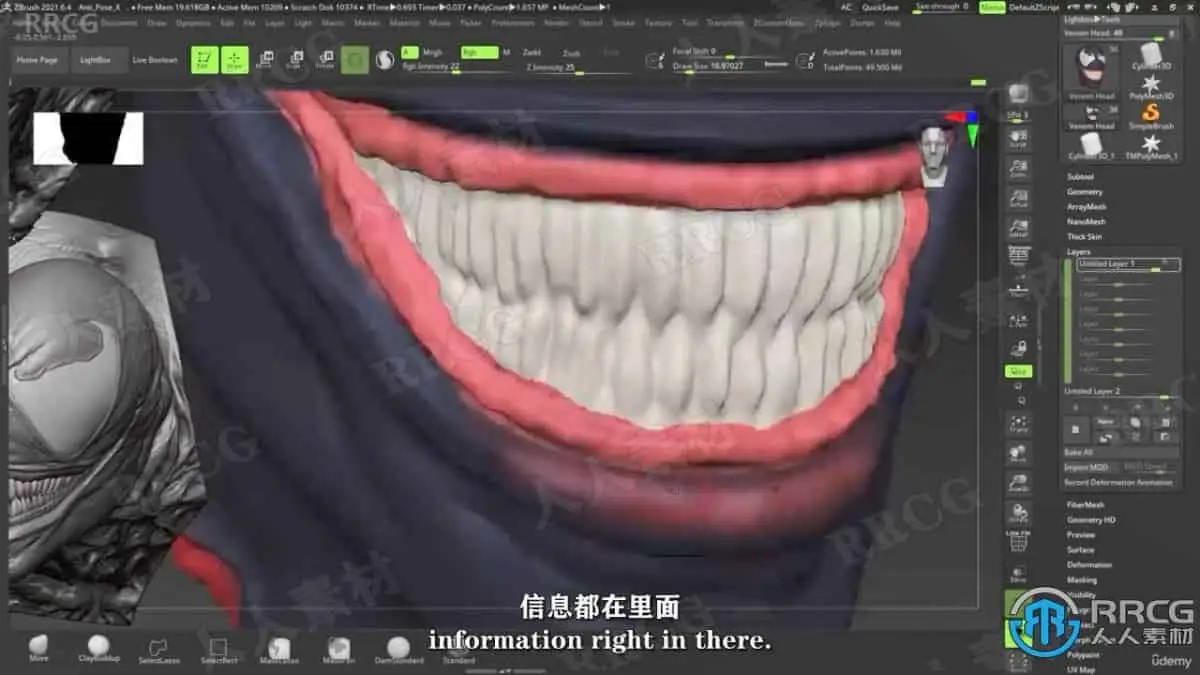This screenshot has height=675, width=1200.
Task: Click the Actual size icon
Action: tap(1018, 198)
